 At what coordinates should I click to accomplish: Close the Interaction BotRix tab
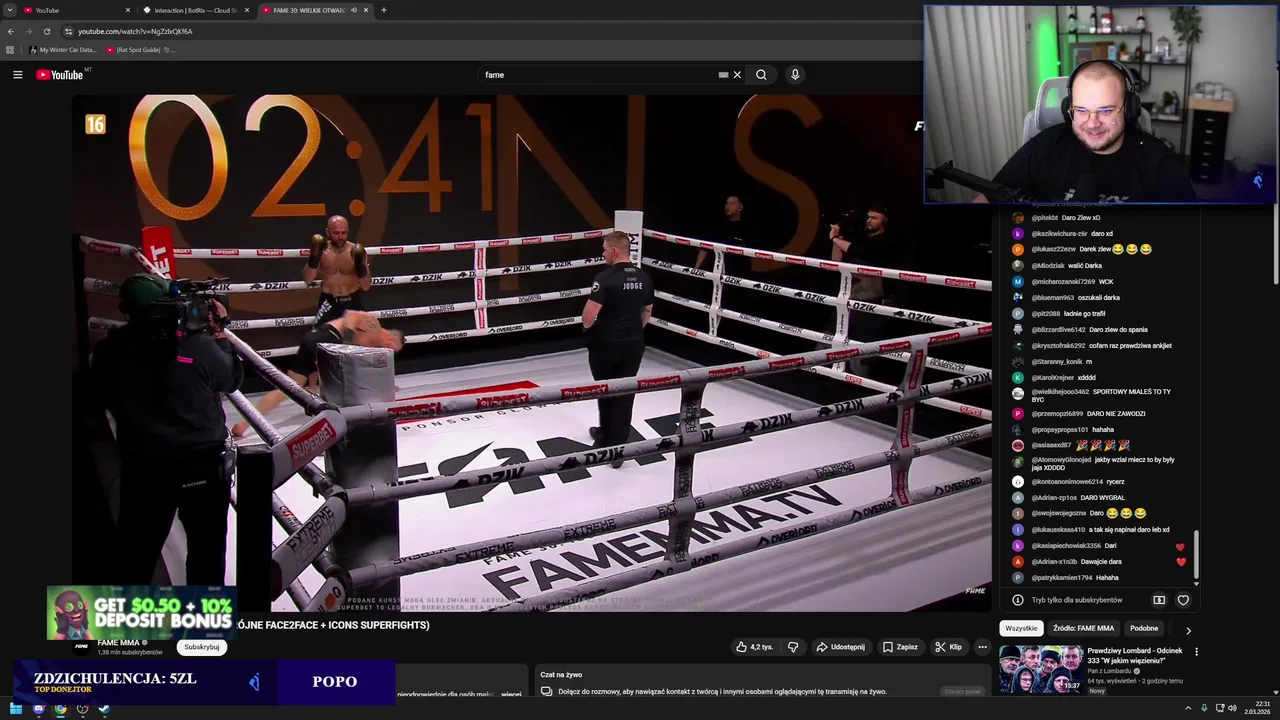pyautogui.click(x=247, y=10)
